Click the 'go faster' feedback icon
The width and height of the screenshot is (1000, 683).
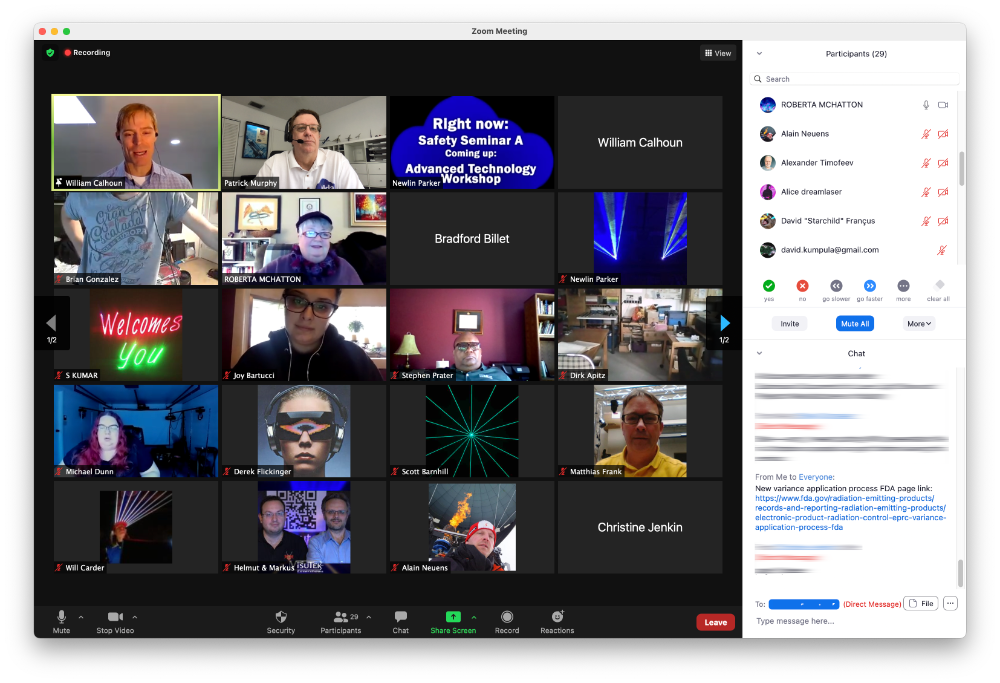[870, 286]
